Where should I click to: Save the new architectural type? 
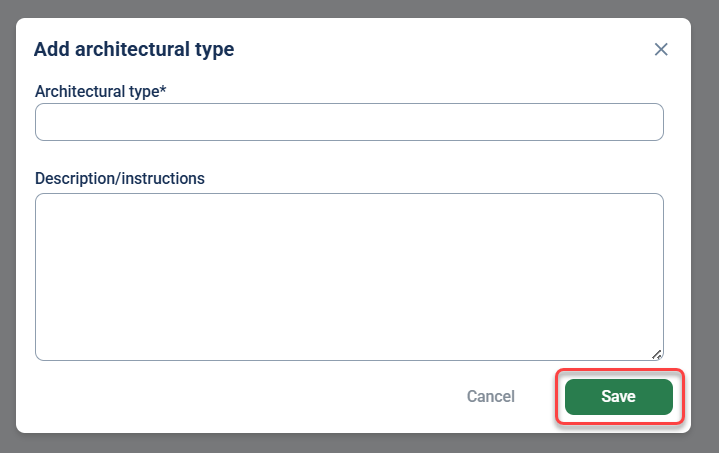click(x=618, y=397)
